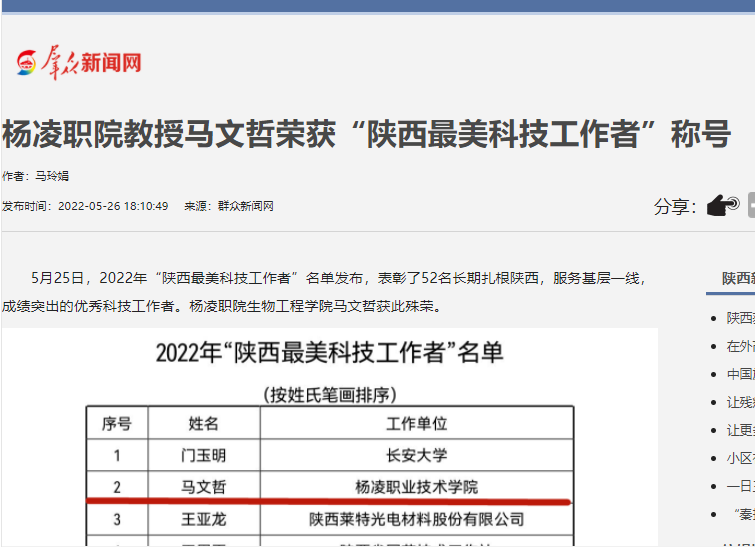Click the 群众新闻网 site logo
Viewport: 755px width, 547px height.
coord(78,63)
